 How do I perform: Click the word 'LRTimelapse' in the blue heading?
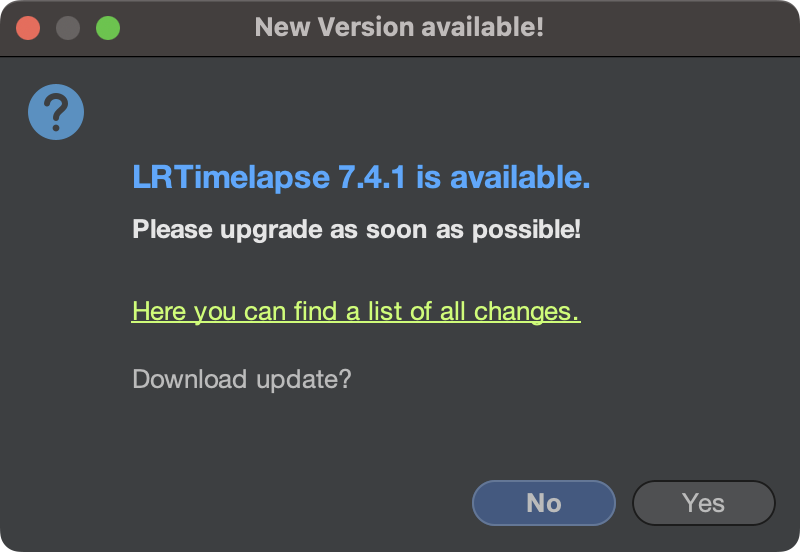pos(231,177)
